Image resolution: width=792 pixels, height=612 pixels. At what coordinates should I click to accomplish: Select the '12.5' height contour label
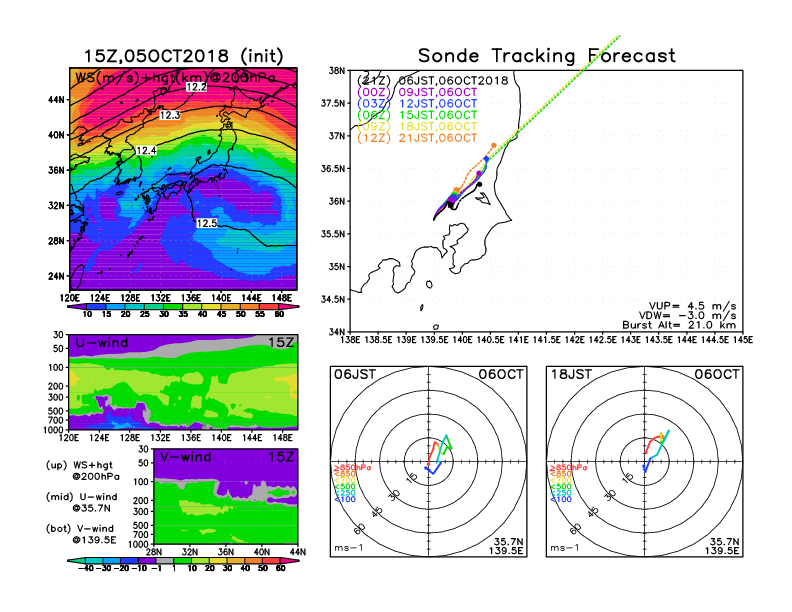[207, 223]
